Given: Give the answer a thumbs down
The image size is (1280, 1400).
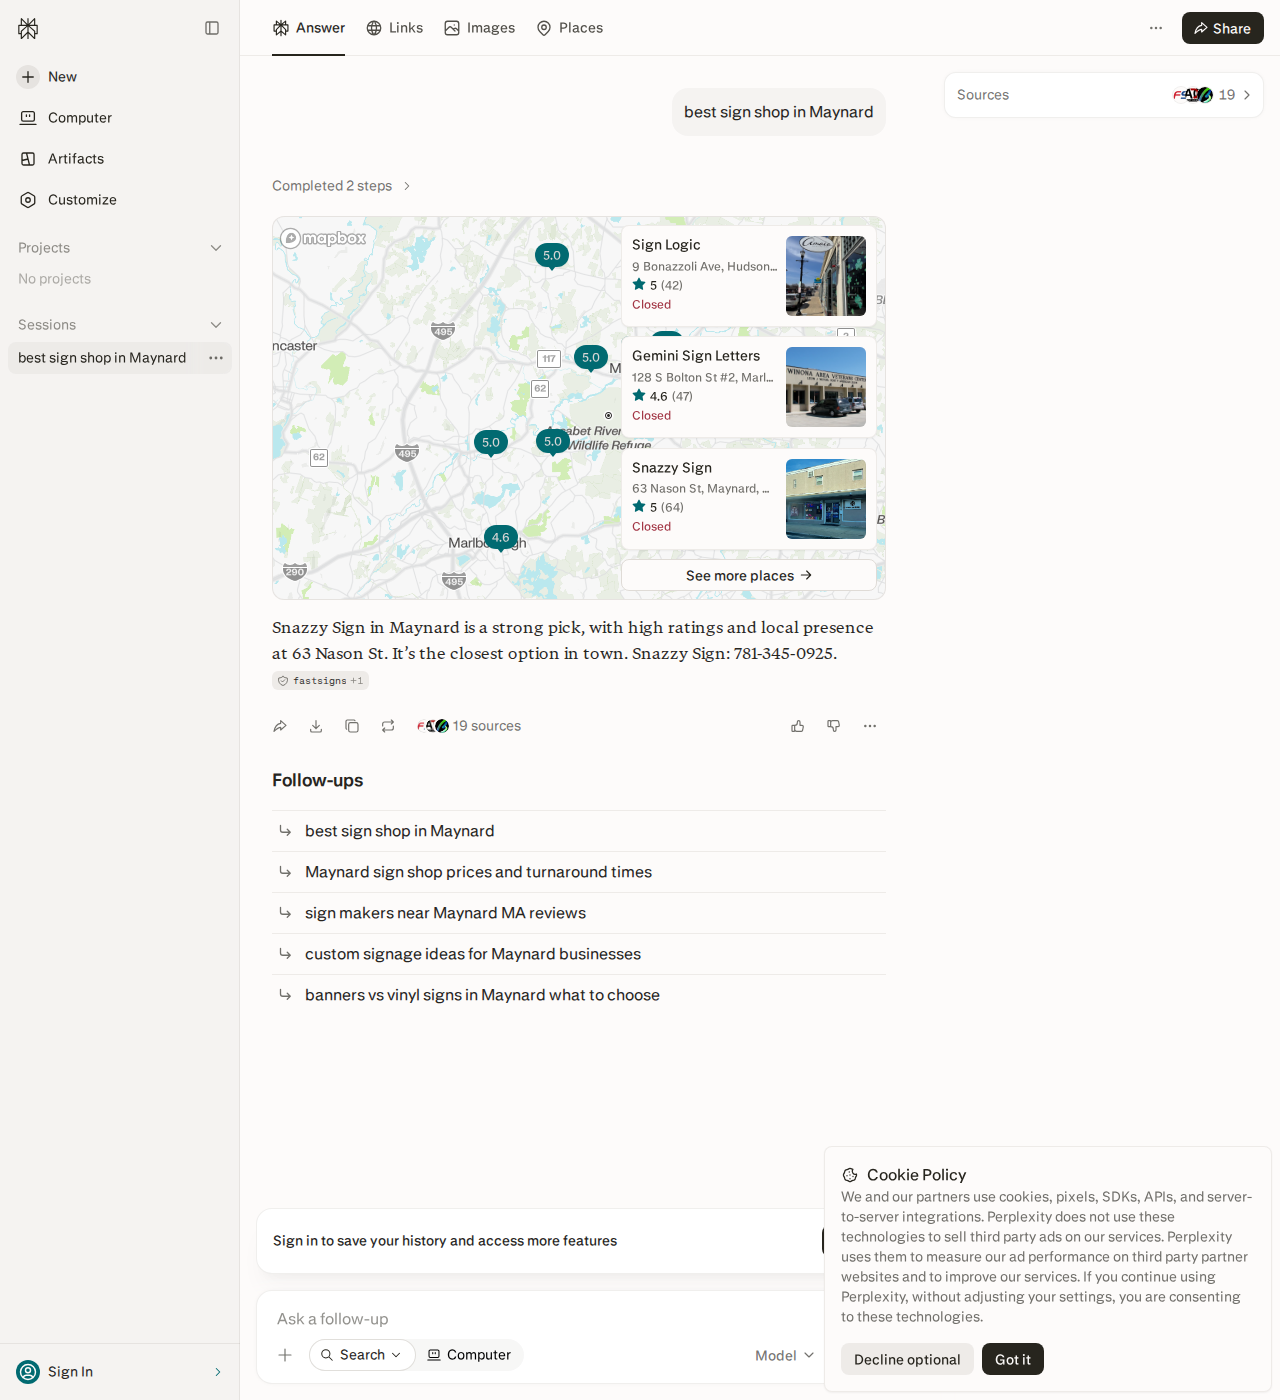Looking at the screenshot, I should [x=834, y=726].
